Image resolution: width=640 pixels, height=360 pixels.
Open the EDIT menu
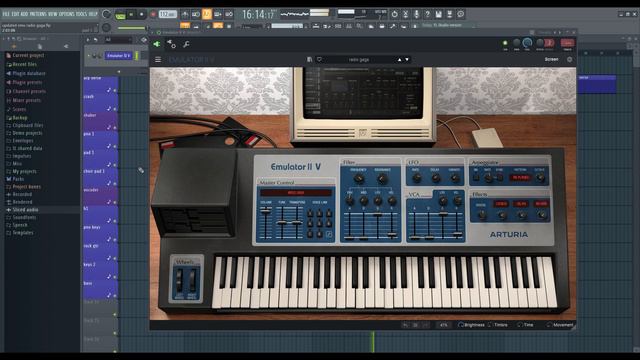click(15, 14)
